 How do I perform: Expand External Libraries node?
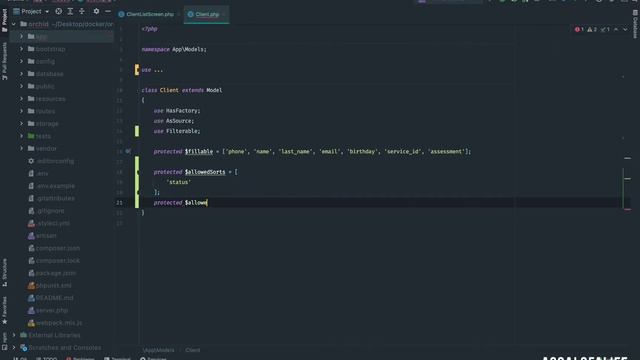click(14, 335)
